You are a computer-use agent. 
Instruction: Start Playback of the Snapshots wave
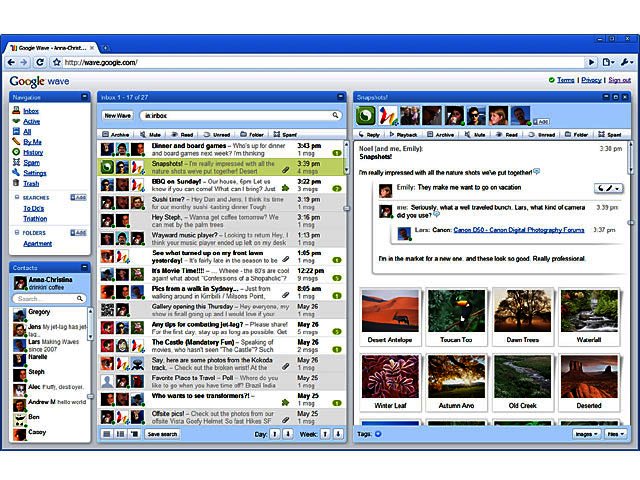coord(404,134)
